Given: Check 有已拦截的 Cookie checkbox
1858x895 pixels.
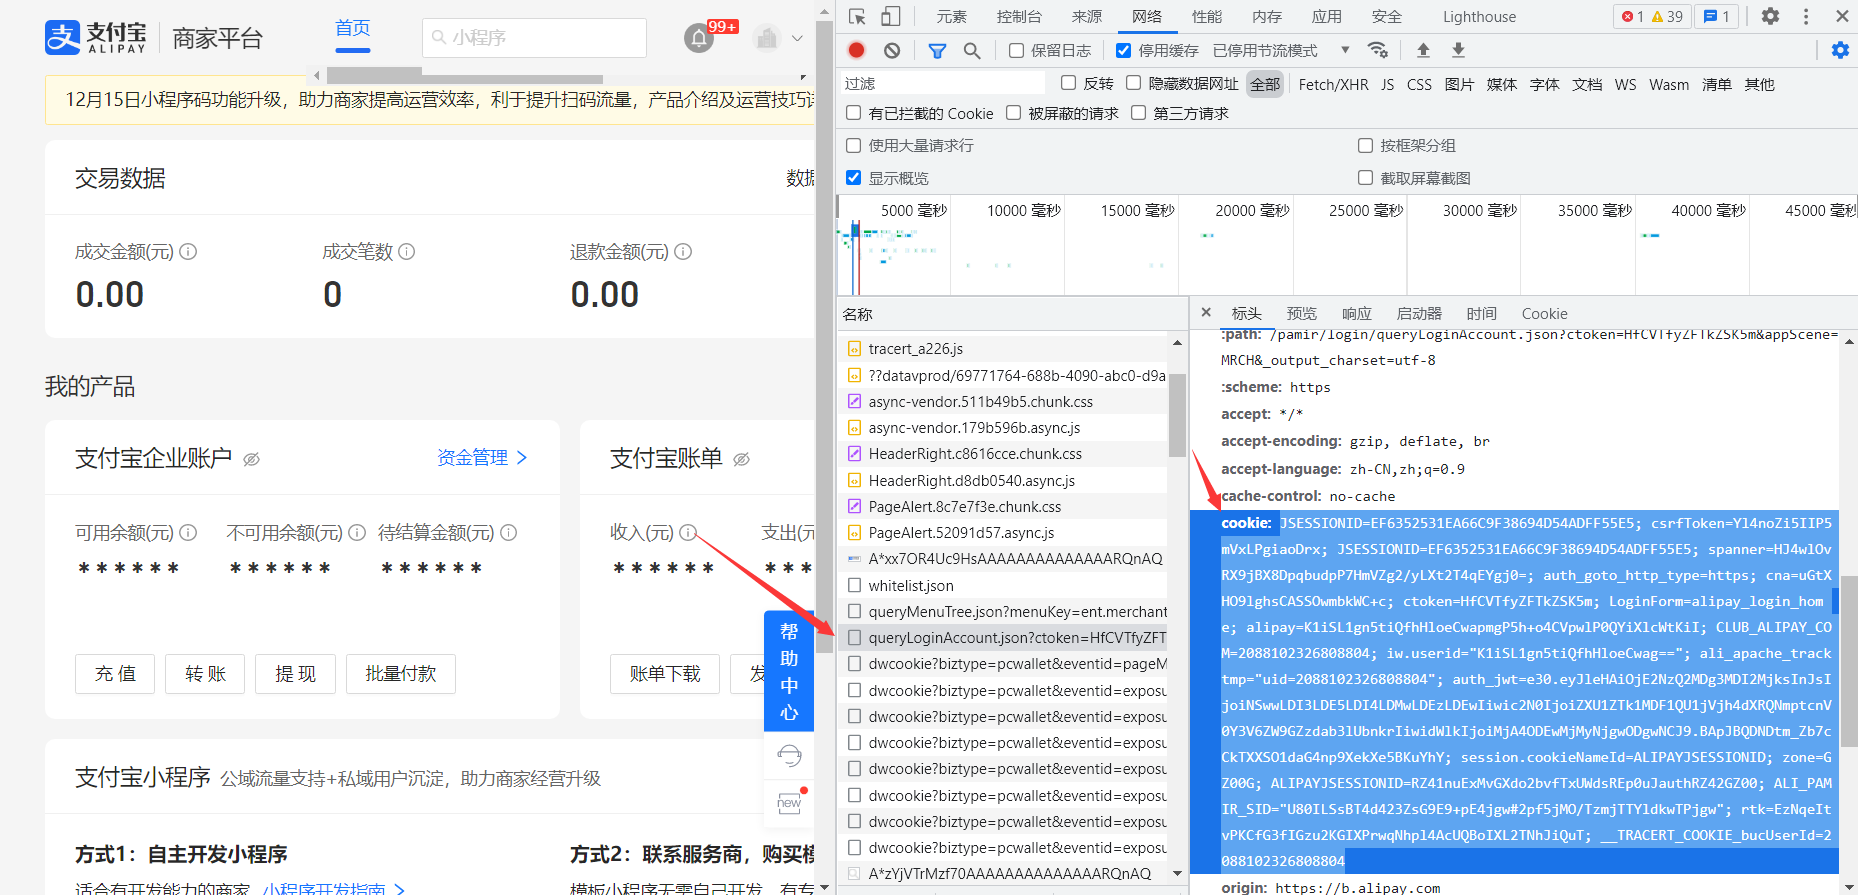Looking at the screenshot, I should [x=854, y=113].
